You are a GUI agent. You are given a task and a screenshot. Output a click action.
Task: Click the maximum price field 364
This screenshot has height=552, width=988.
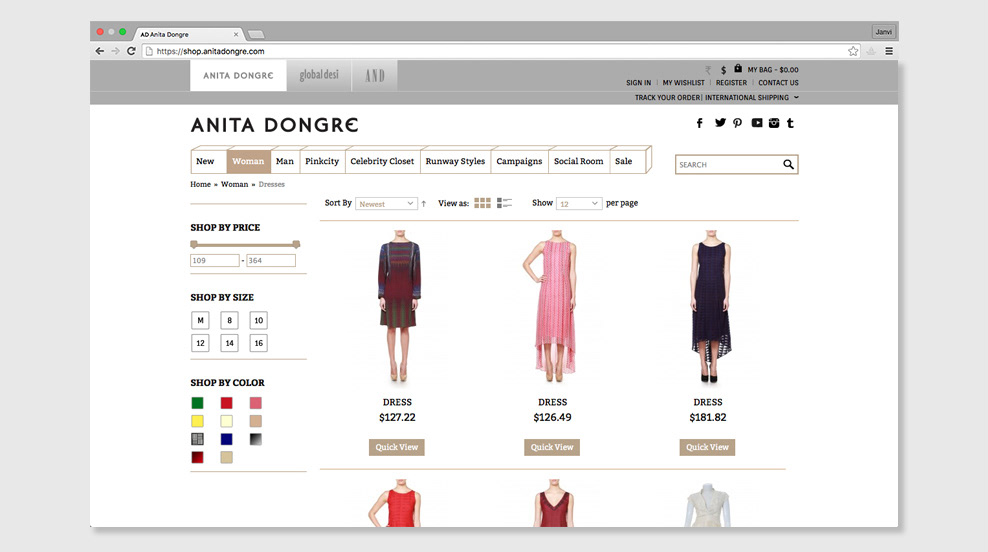pyautogui.click(x=271, y=260)
